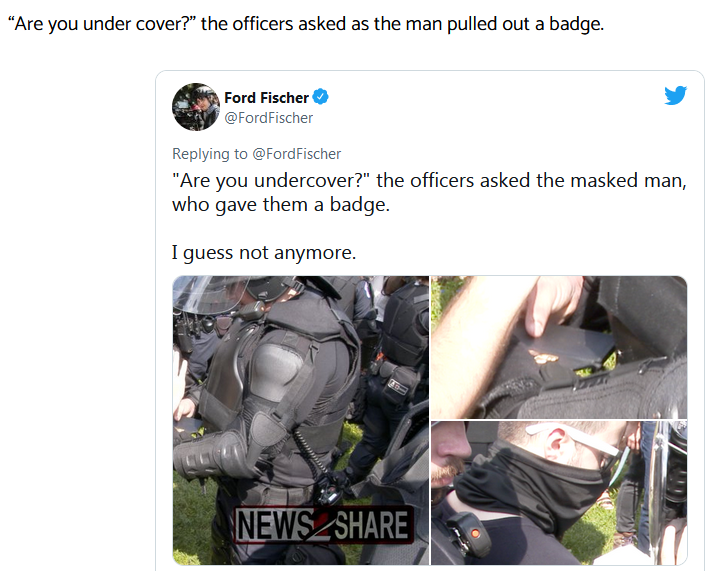The width and height of the screenshot is (726, 571).
Task: Click the News2Share watermark on the photo
Action: 323,525
